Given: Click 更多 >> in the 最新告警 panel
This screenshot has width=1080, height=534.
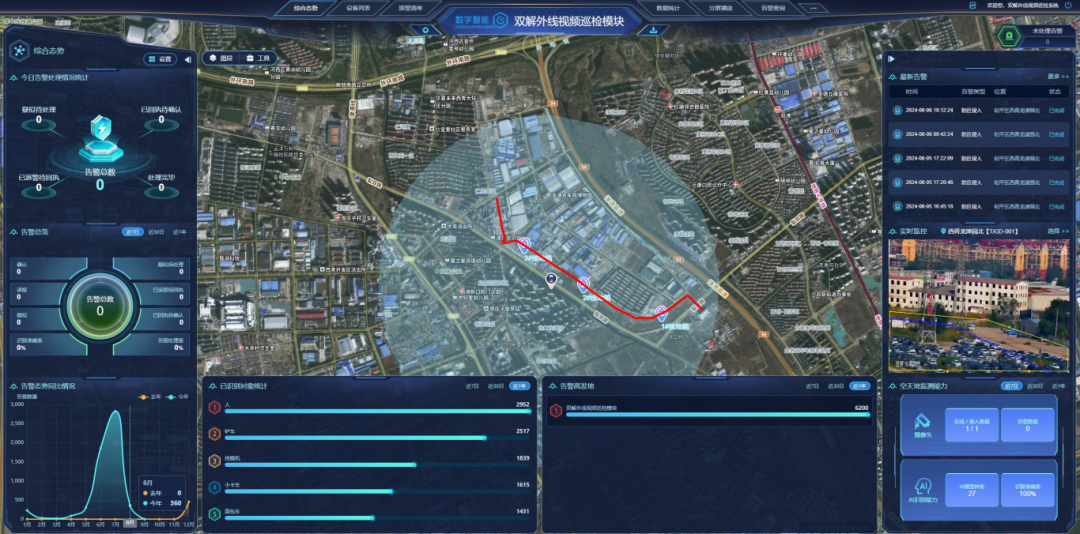Looking at the screenshot, I should [1058, 76].
